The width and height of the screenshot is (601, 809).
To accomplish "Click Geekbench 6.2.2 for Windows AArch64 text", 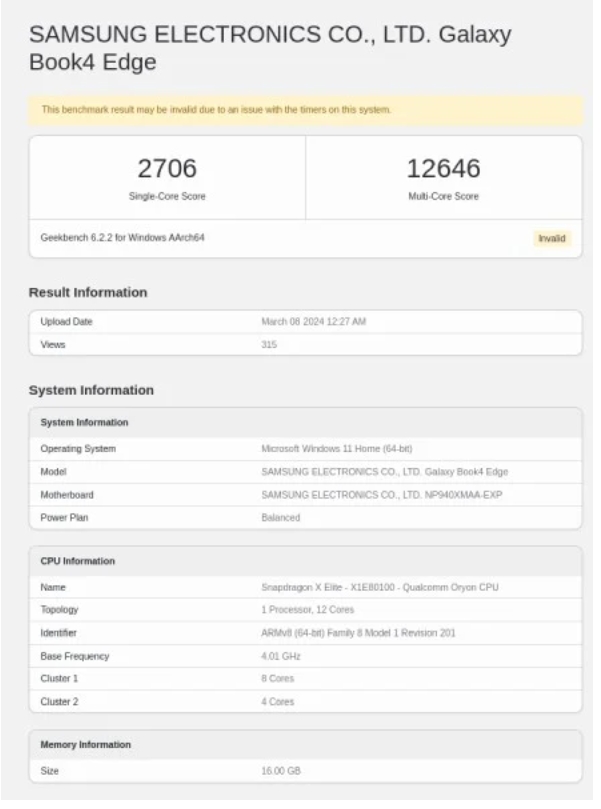I will (x=123, y=238).
